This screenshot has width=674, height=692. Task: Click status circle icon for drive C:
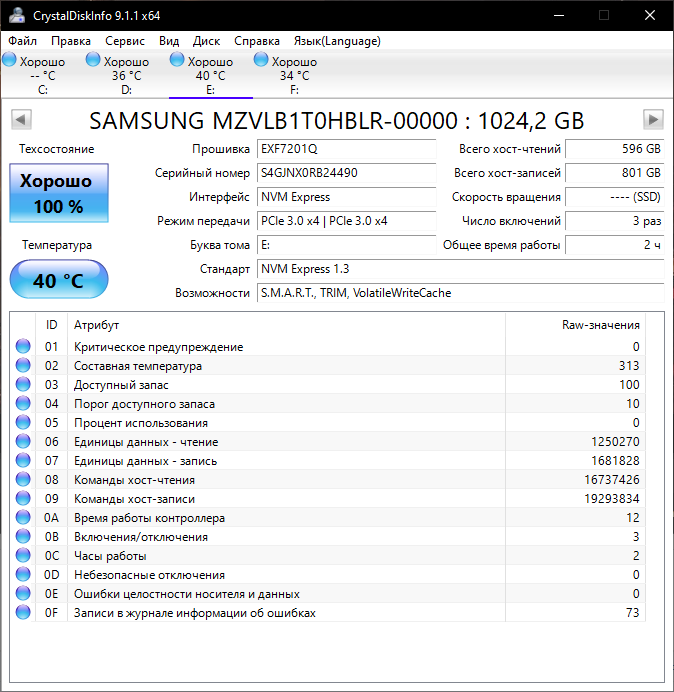tap(9, 60)
